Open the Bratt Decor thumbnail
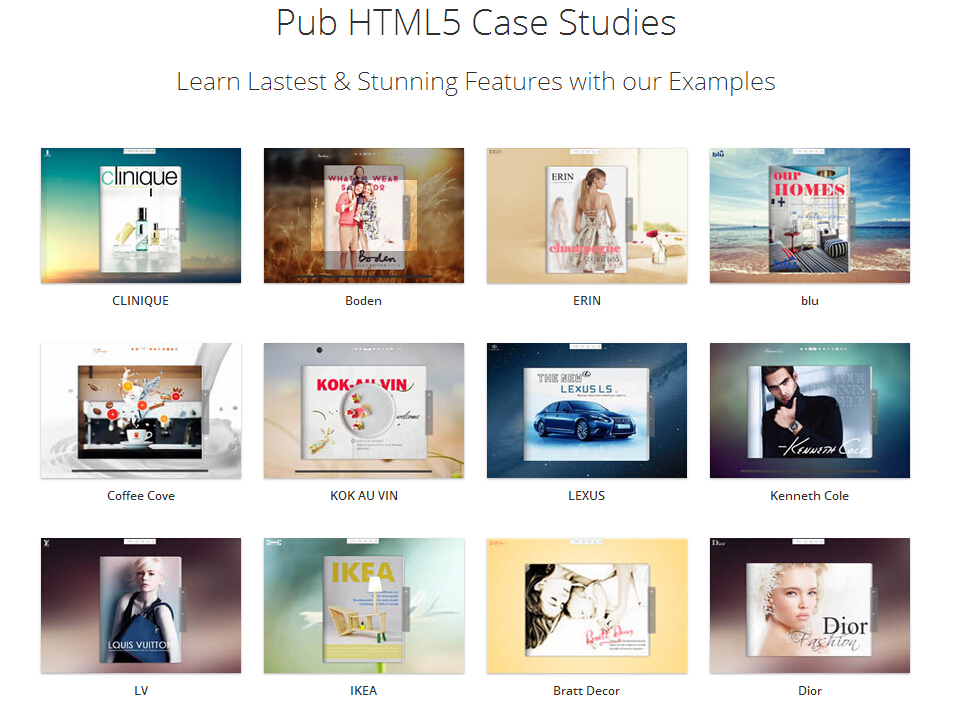This screenshot has height=710, width=954. [587, 605]
